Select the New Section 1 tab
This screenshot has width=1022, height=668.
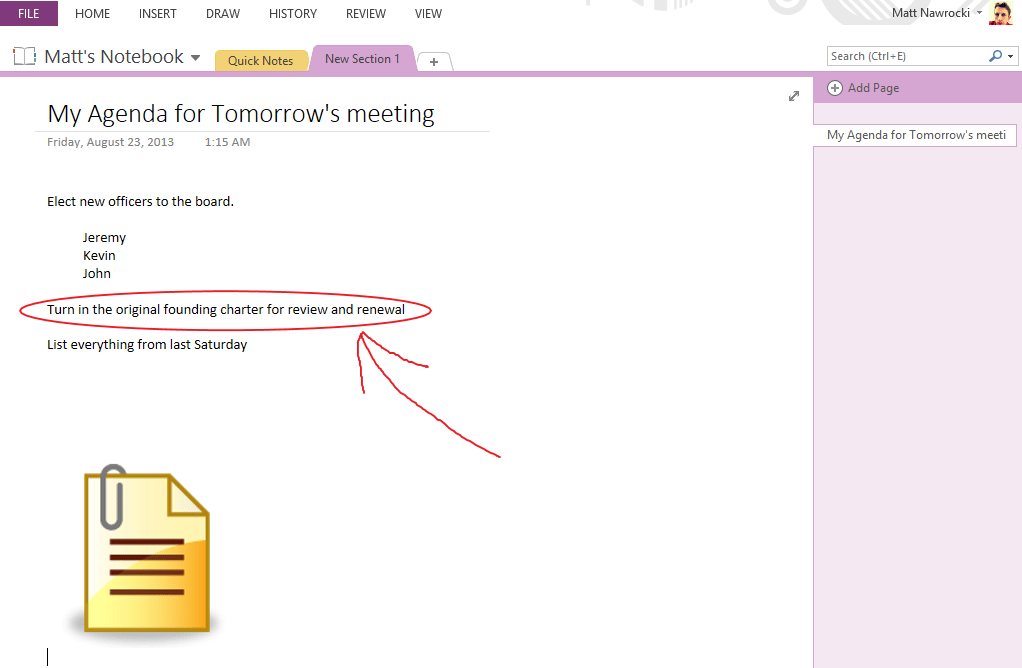(362, 59)
